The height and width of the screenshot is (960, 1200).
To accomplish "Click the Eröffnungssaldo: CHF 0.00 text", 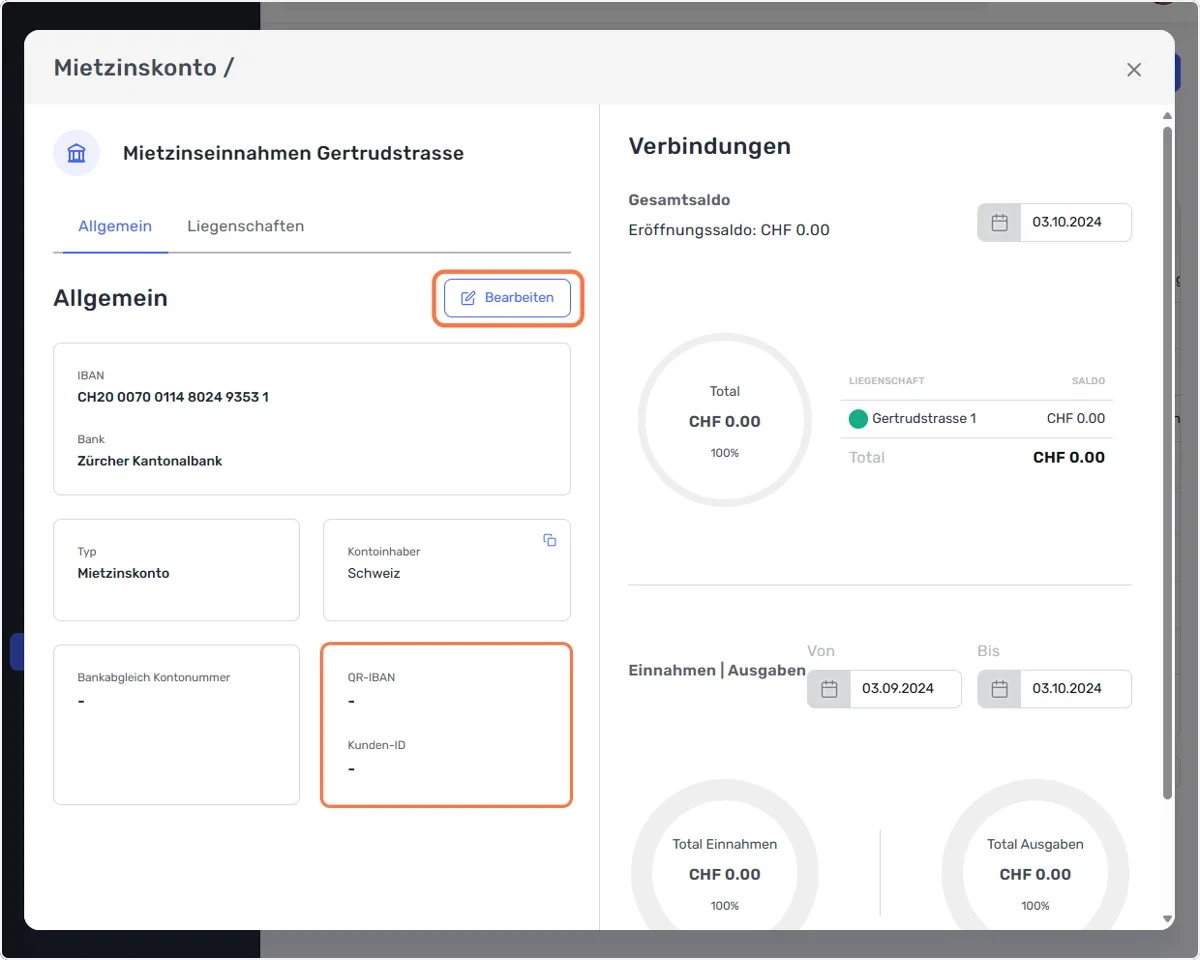I will pos(729,230).
